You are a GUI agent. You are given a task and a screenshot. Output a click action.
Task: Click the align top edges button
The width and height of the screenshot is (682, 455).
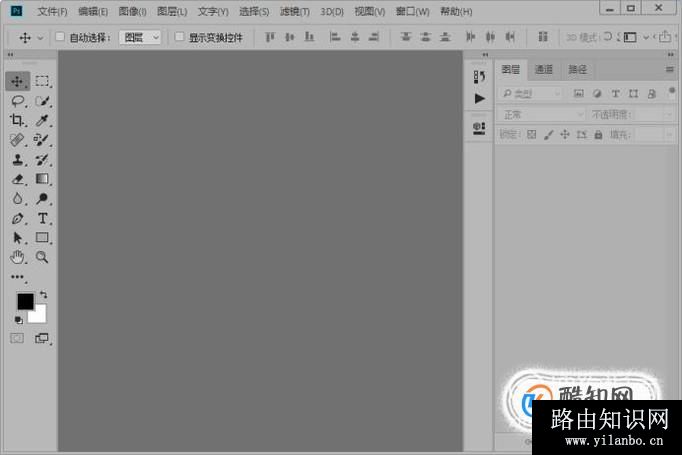(x=270, y=37)
